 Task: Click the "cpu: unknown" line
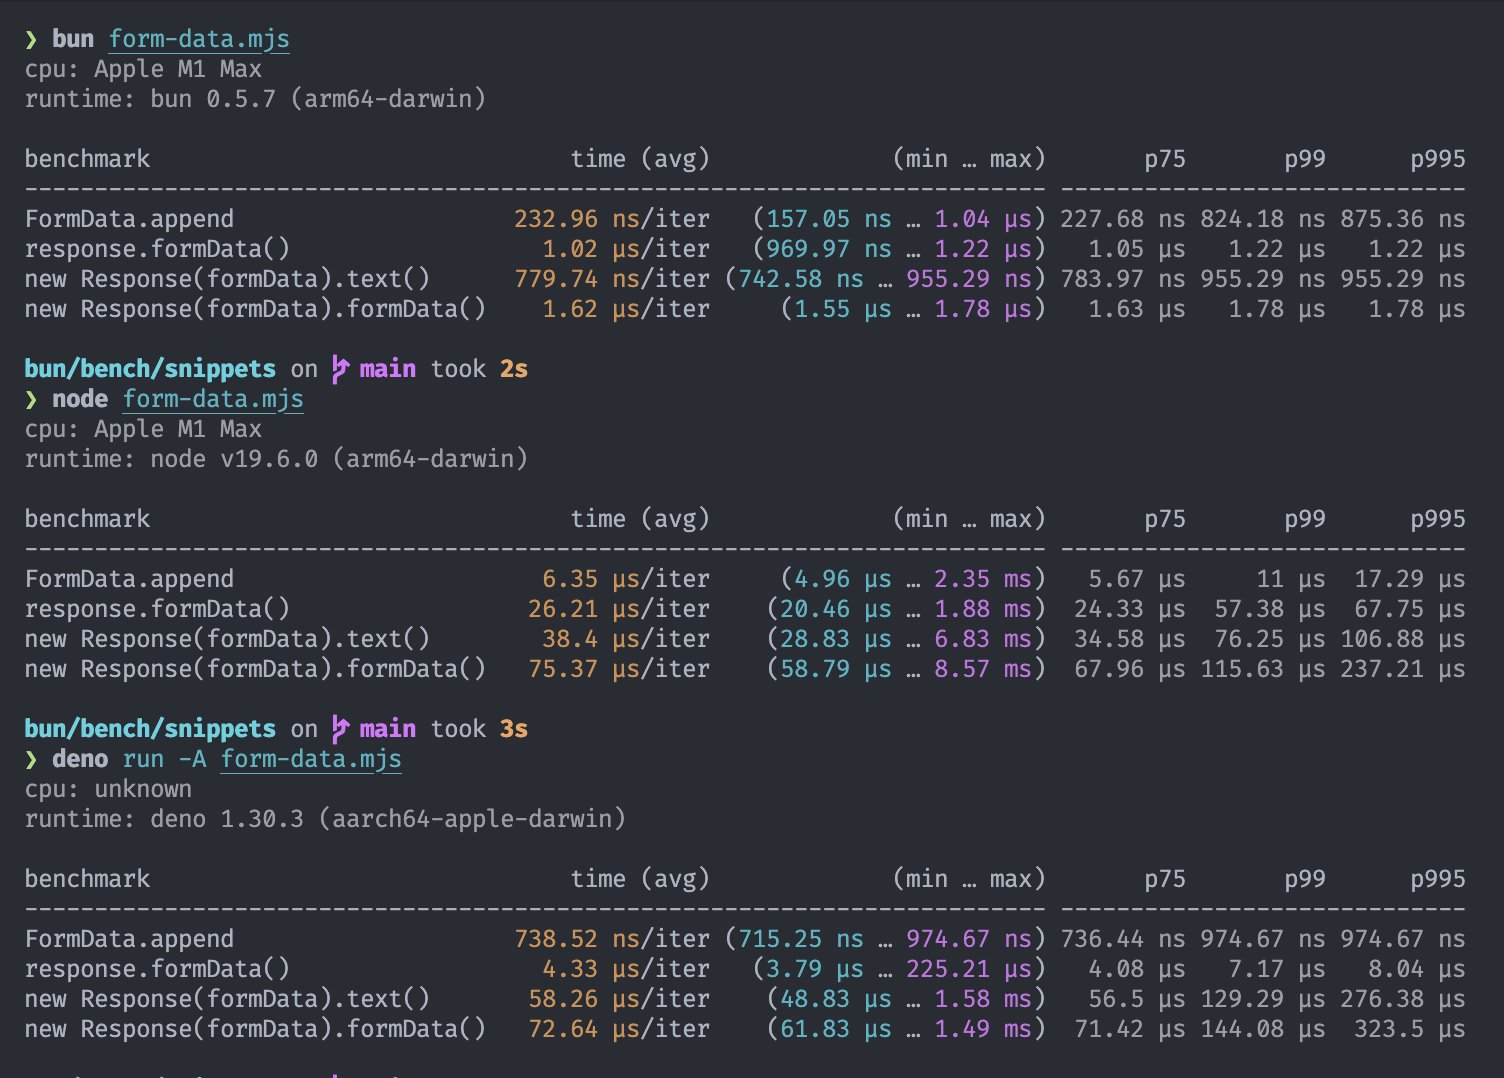click(108, 789)
